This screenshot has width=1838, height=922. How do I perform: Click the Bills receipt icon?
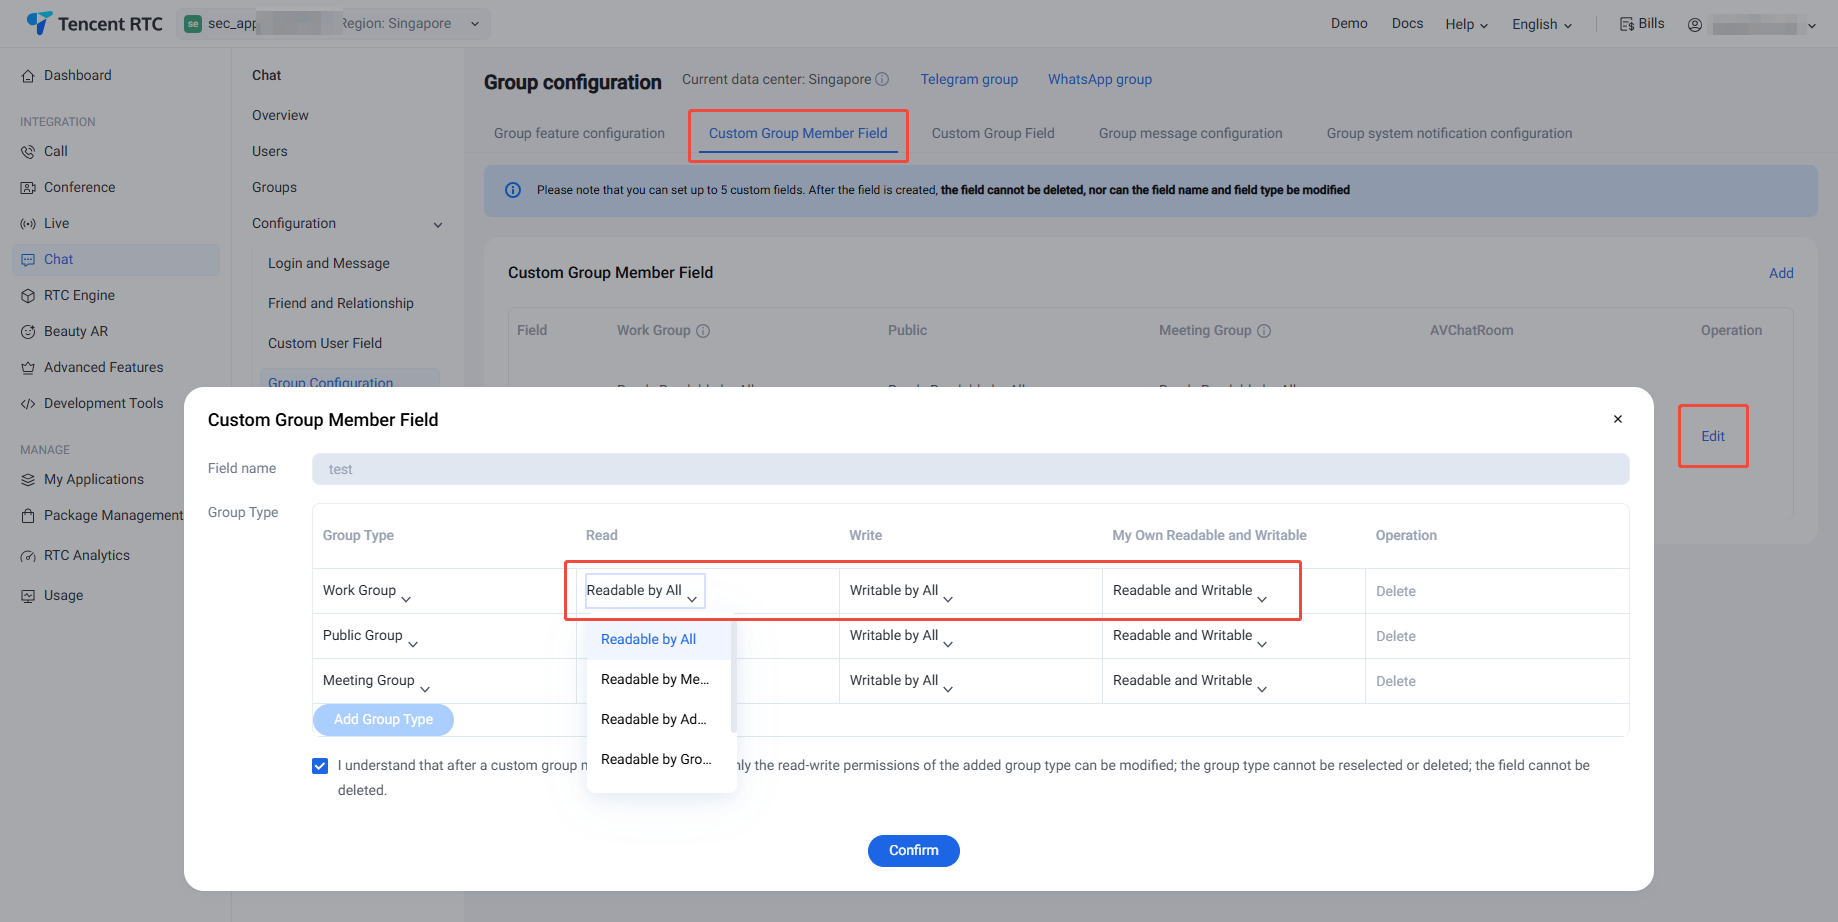[x=1627, y=24]
